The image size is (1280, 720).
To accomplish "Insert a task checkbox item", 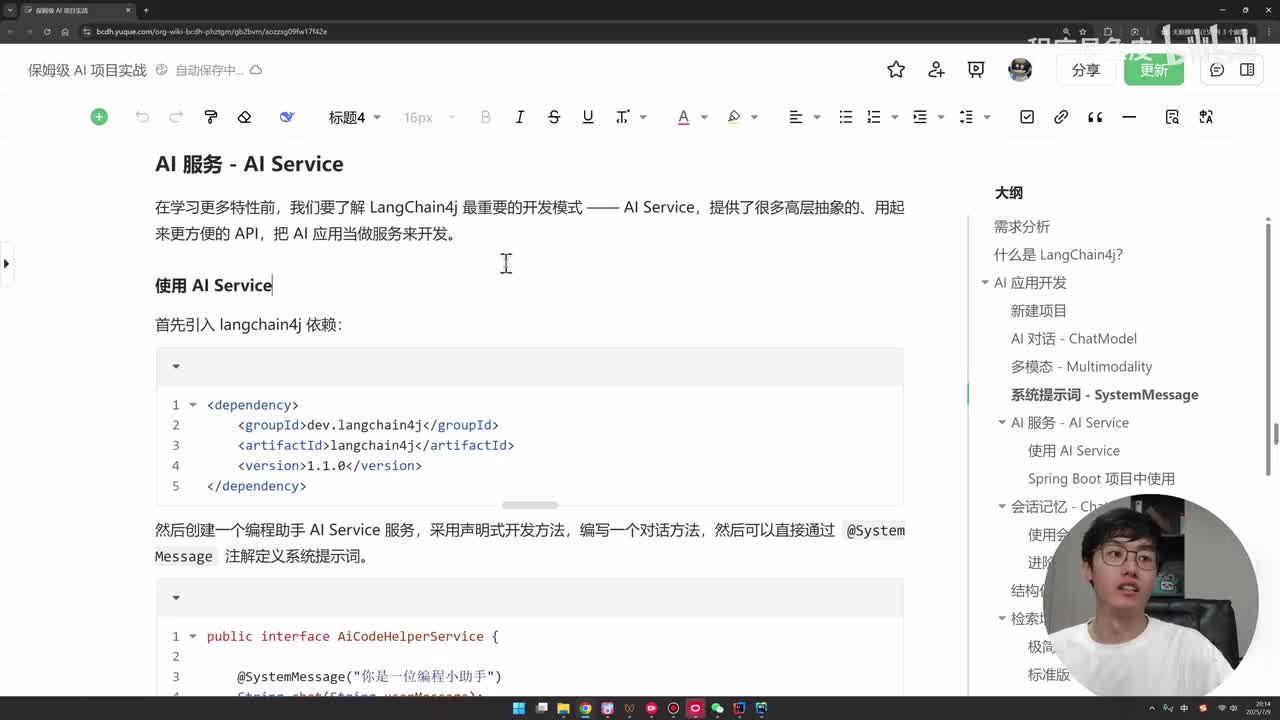I will point(1027,117).
